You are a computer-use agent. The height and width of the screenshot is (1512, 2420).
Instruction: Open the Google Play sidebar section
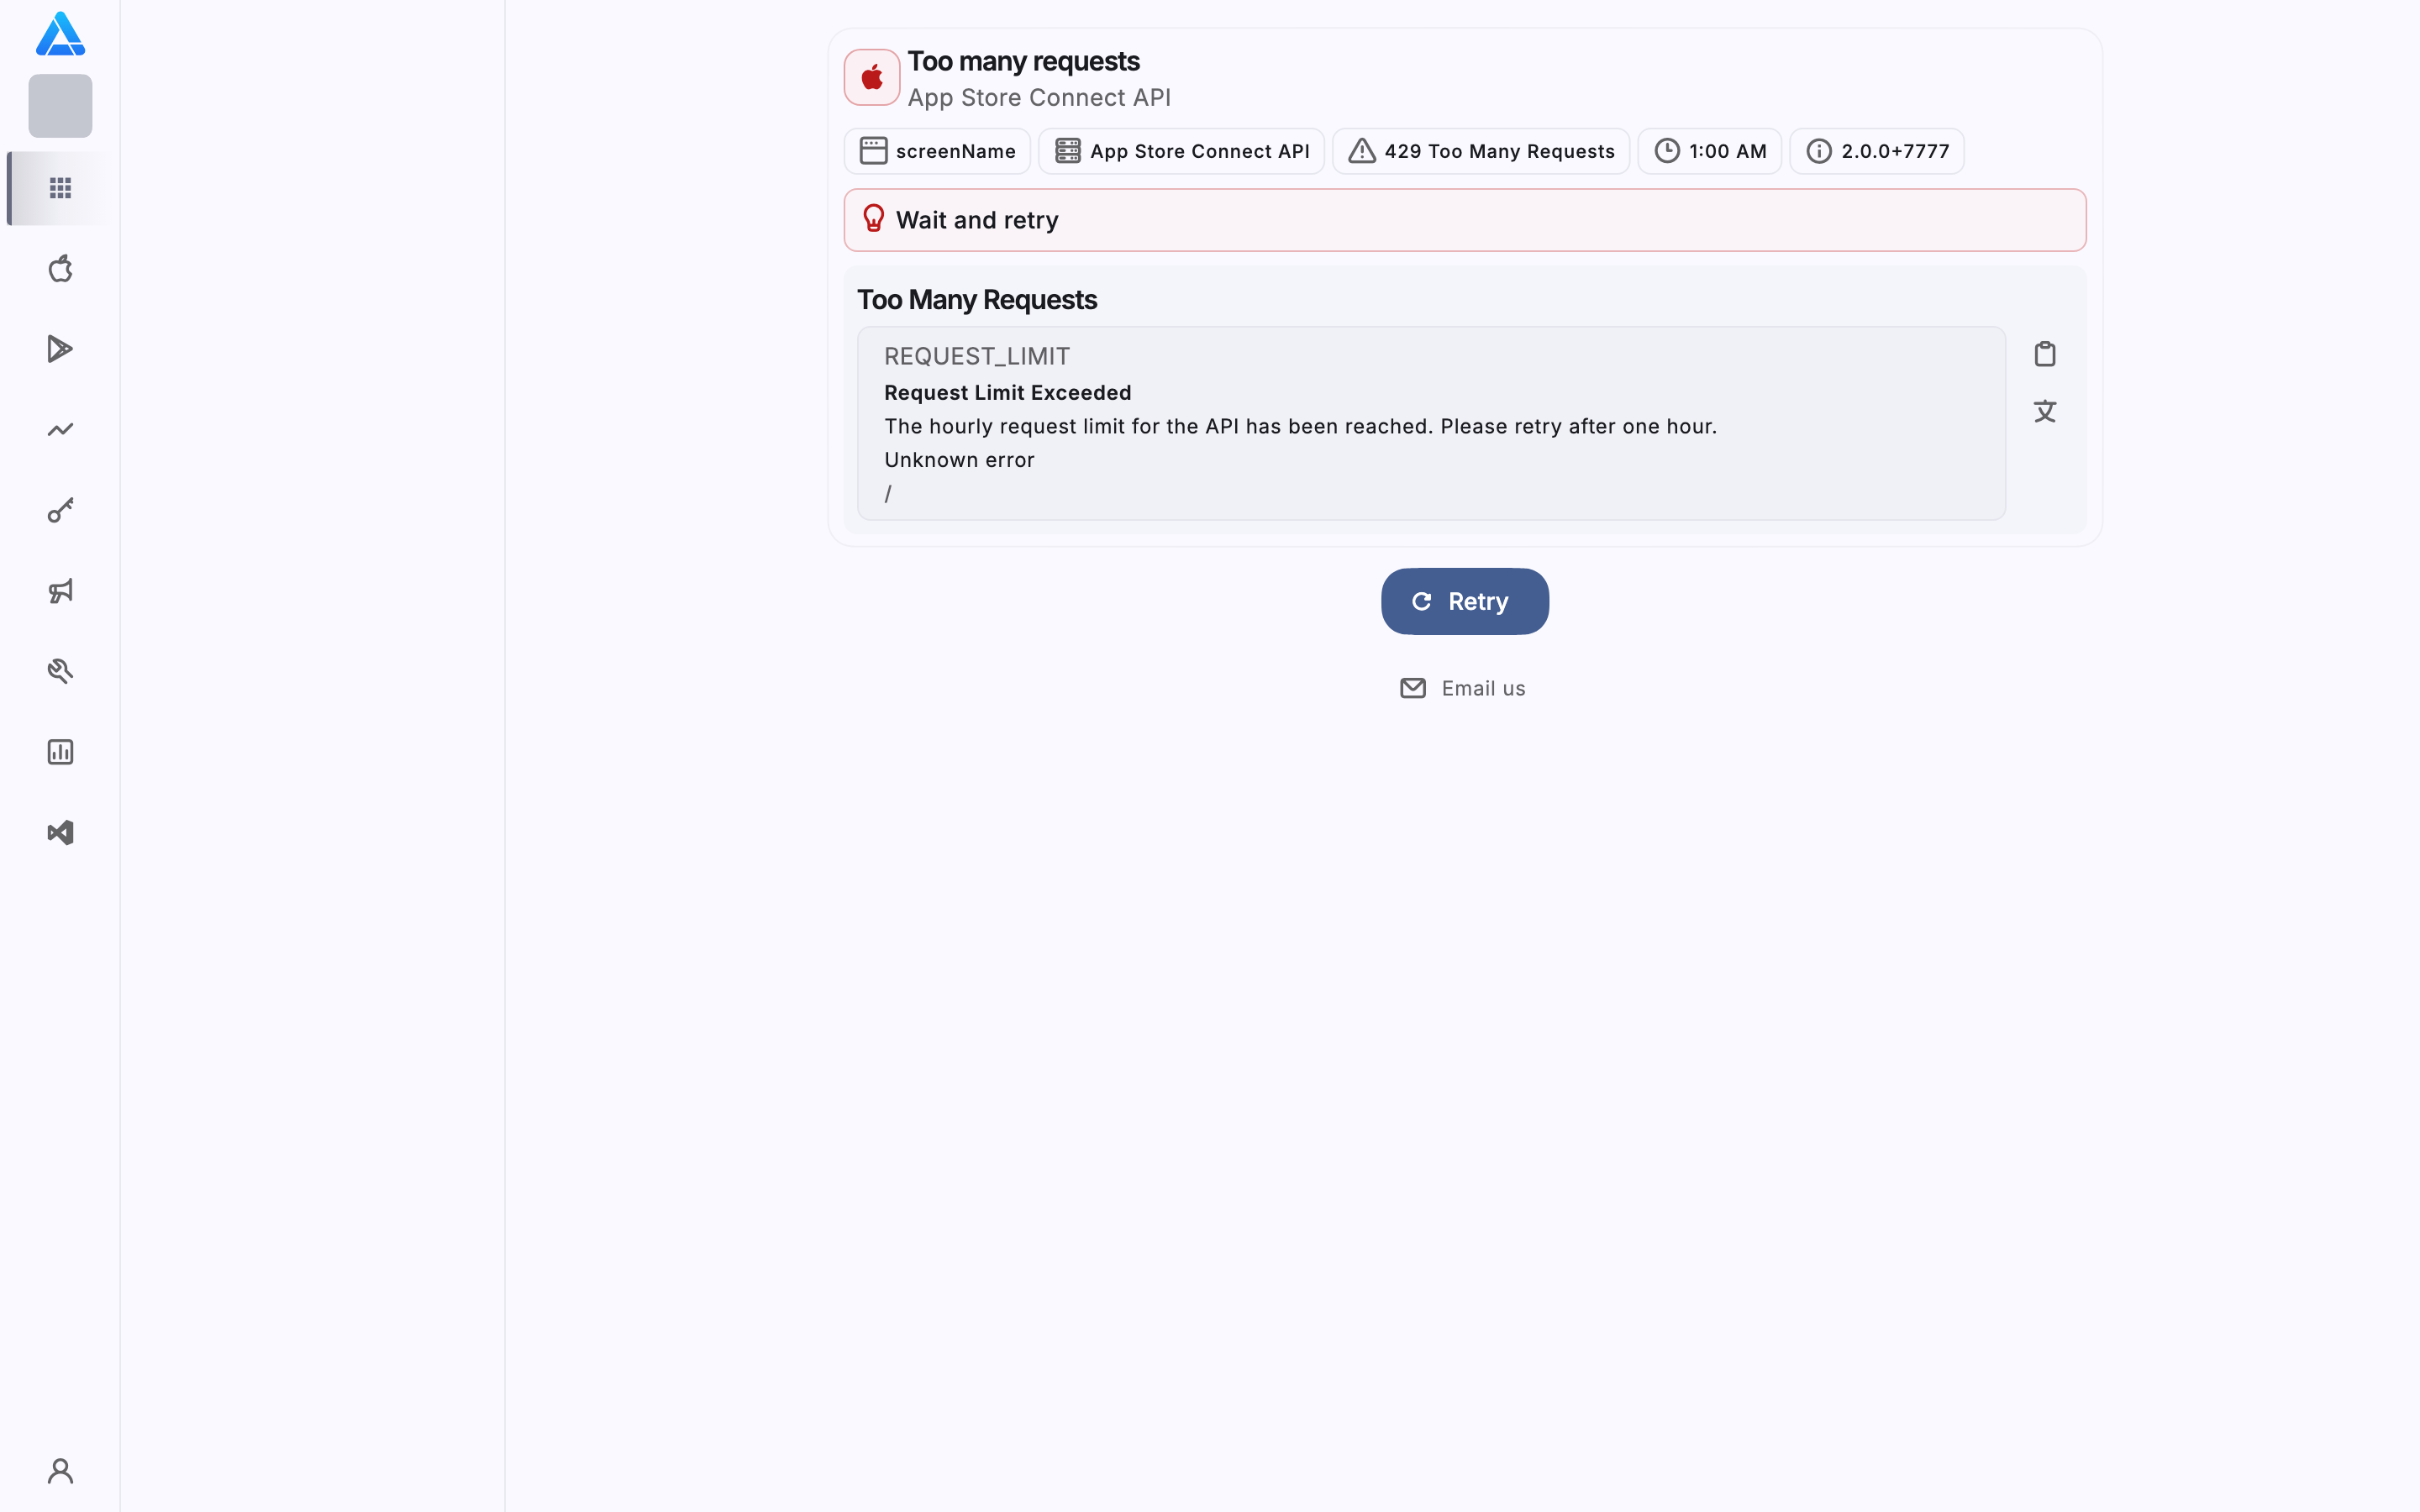pyautogui.click(x=60, y=349)
